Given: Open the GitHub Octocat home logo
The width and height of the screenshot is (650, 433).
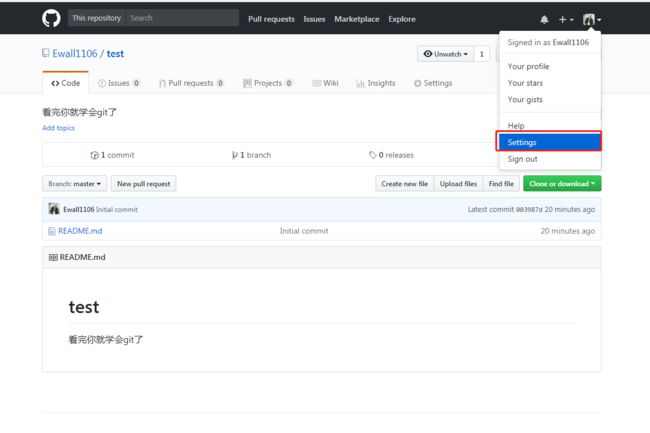Looking at the screenshot, I should click(51, 18).
